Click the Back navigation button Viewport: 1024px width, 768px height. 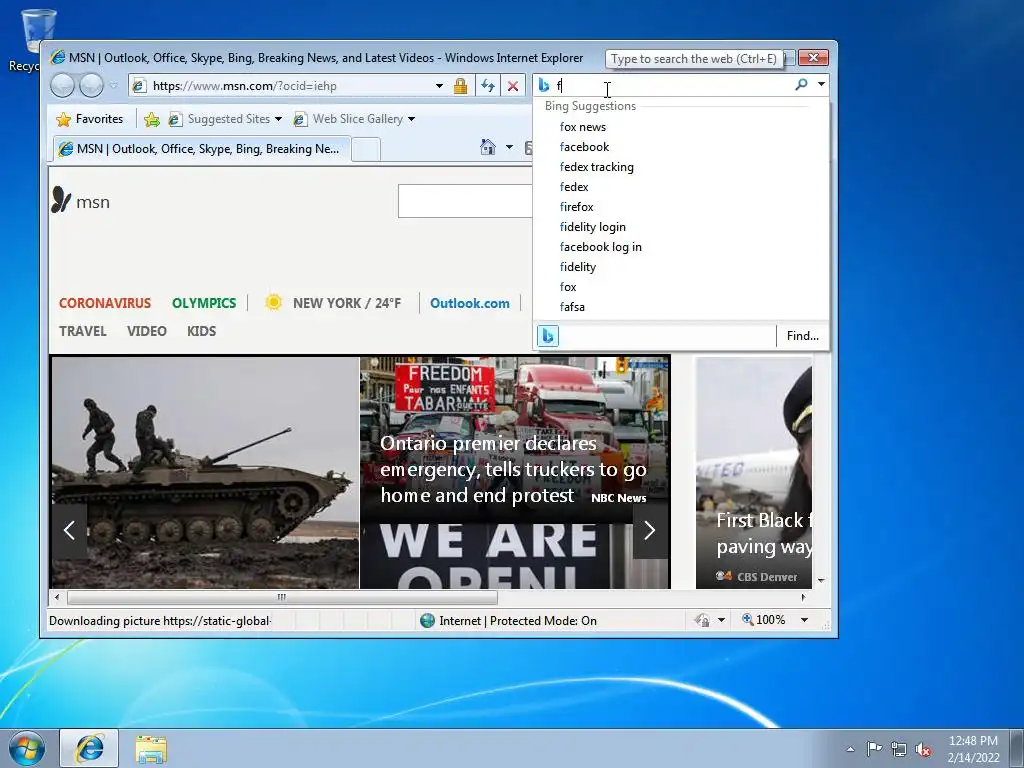coord(63,86)
